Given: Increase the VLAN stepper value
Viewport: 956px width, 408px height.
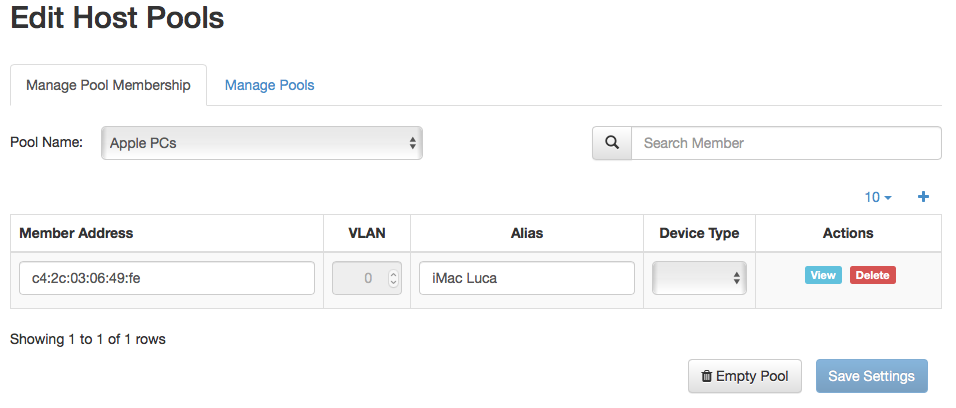Looking at the screenshot, I should 393,274.
